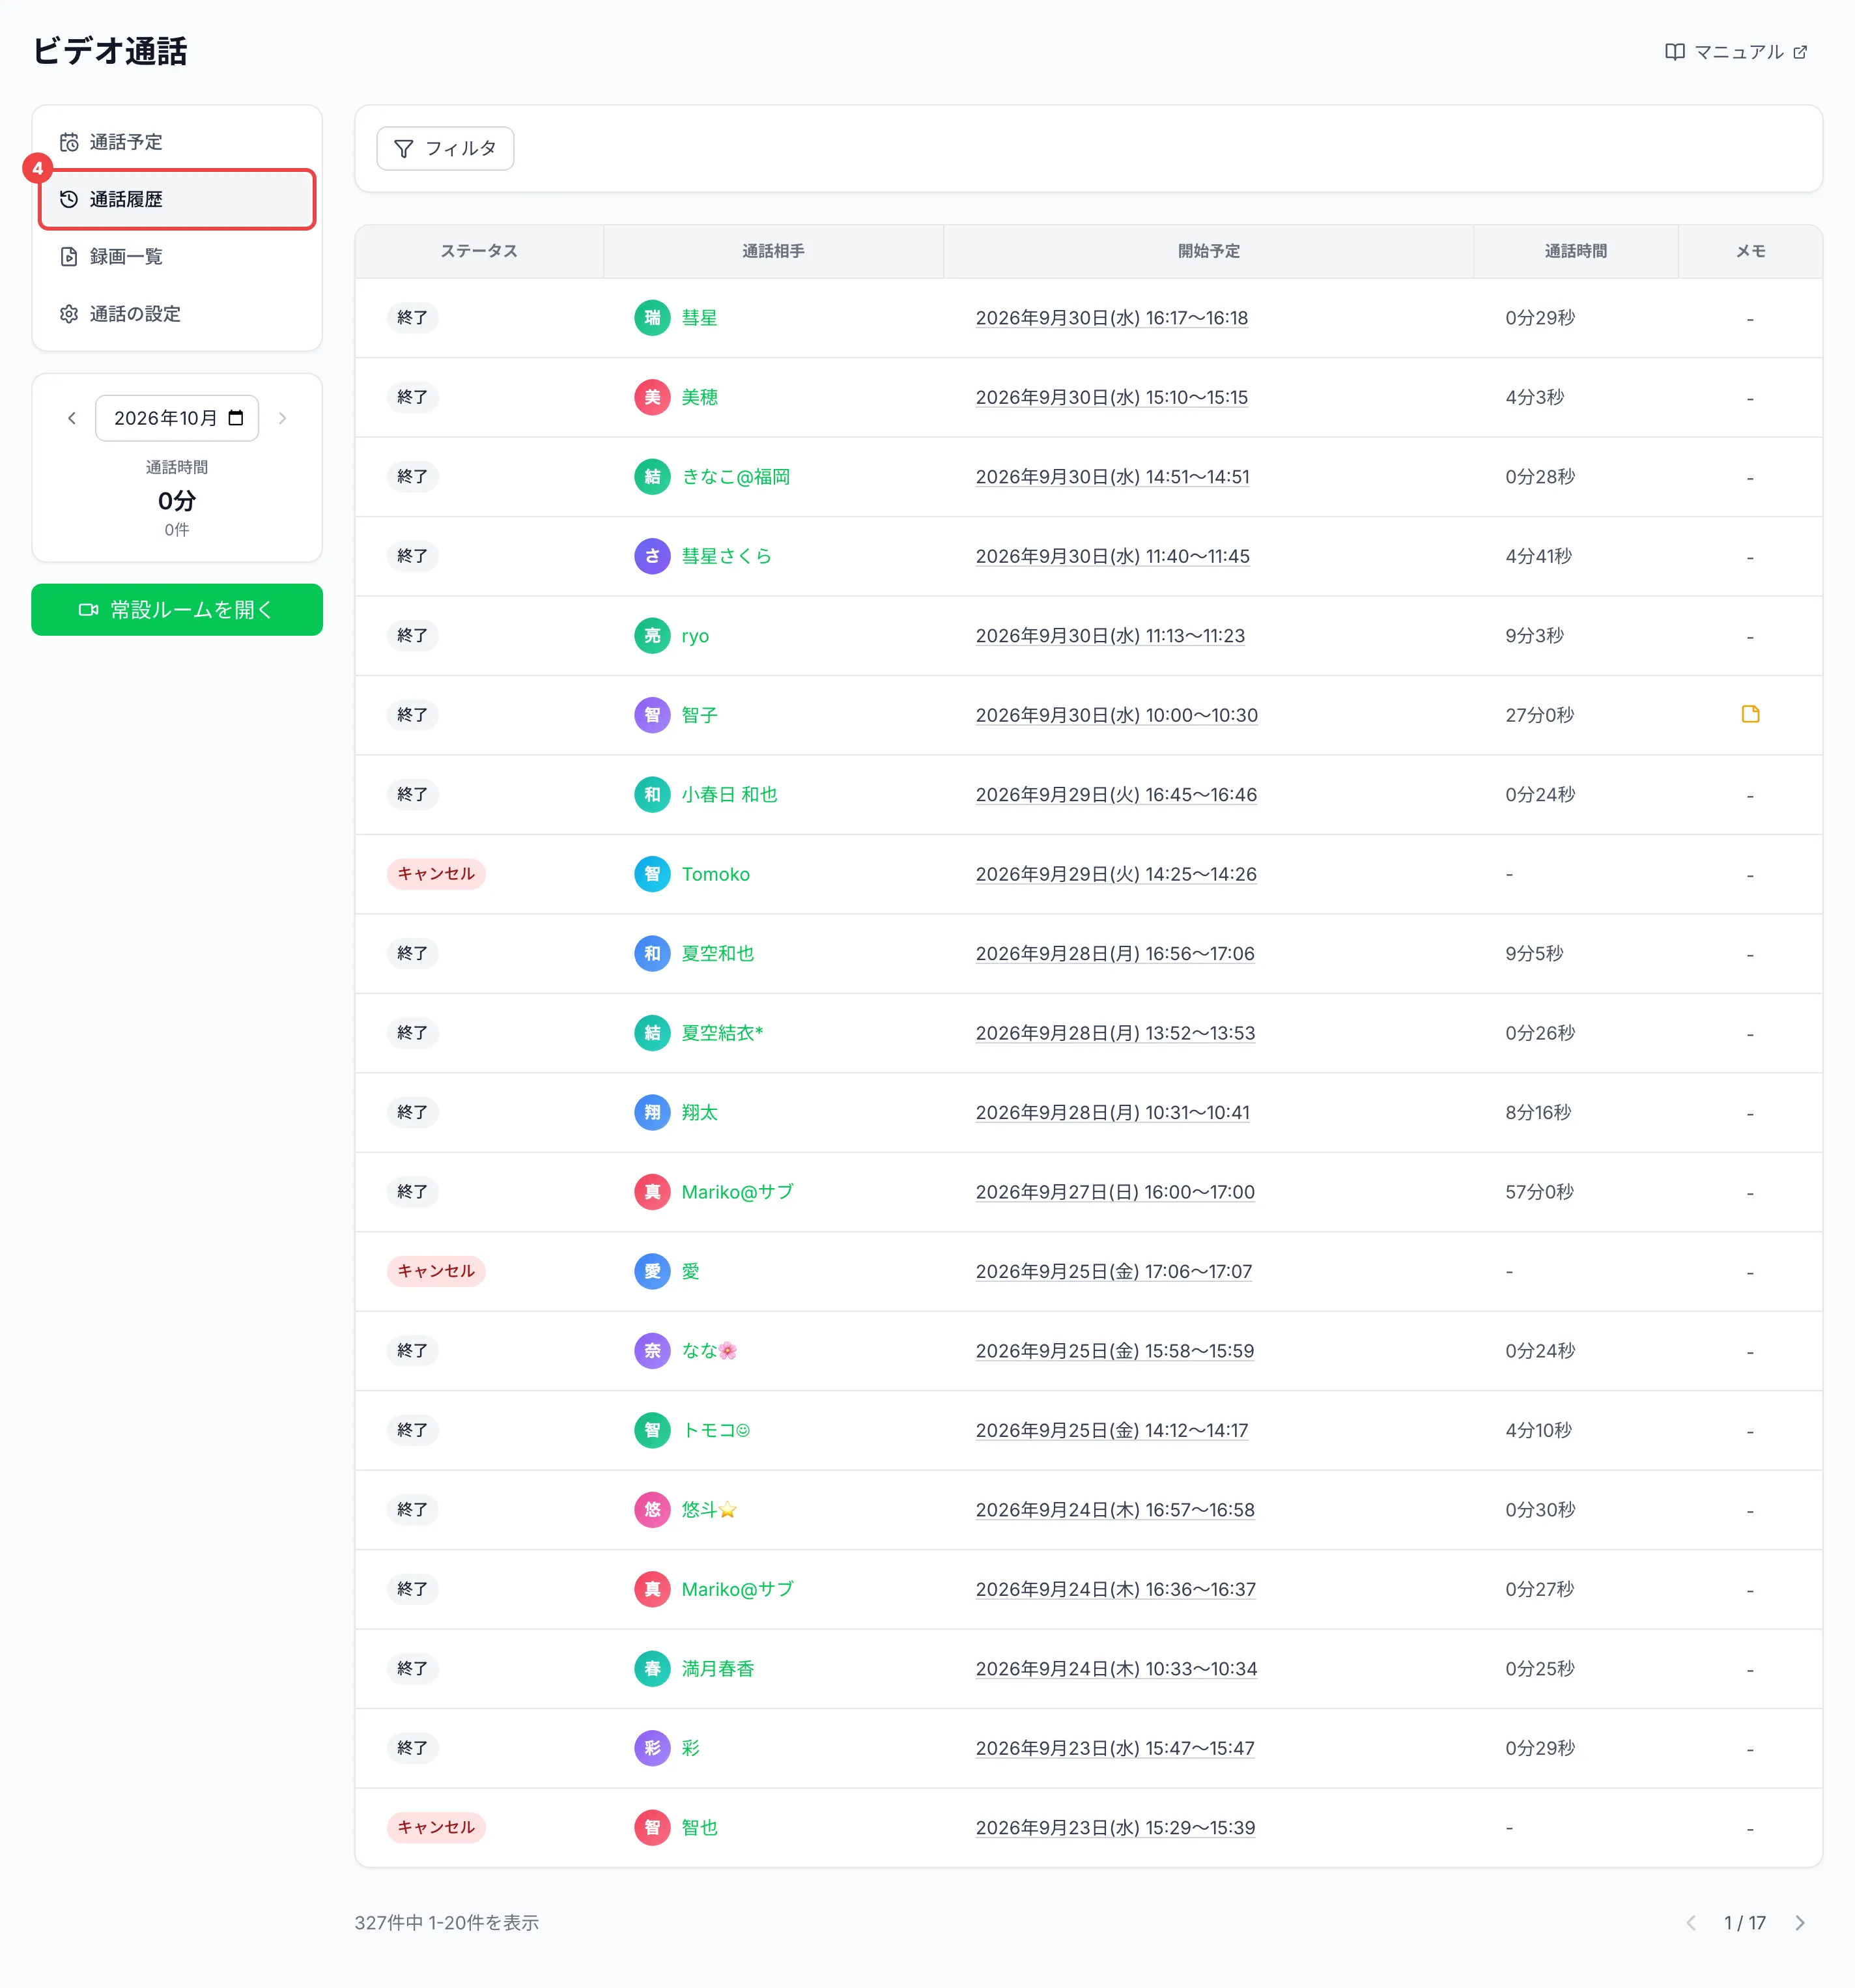Click 常設ルームを開く button

177,610
